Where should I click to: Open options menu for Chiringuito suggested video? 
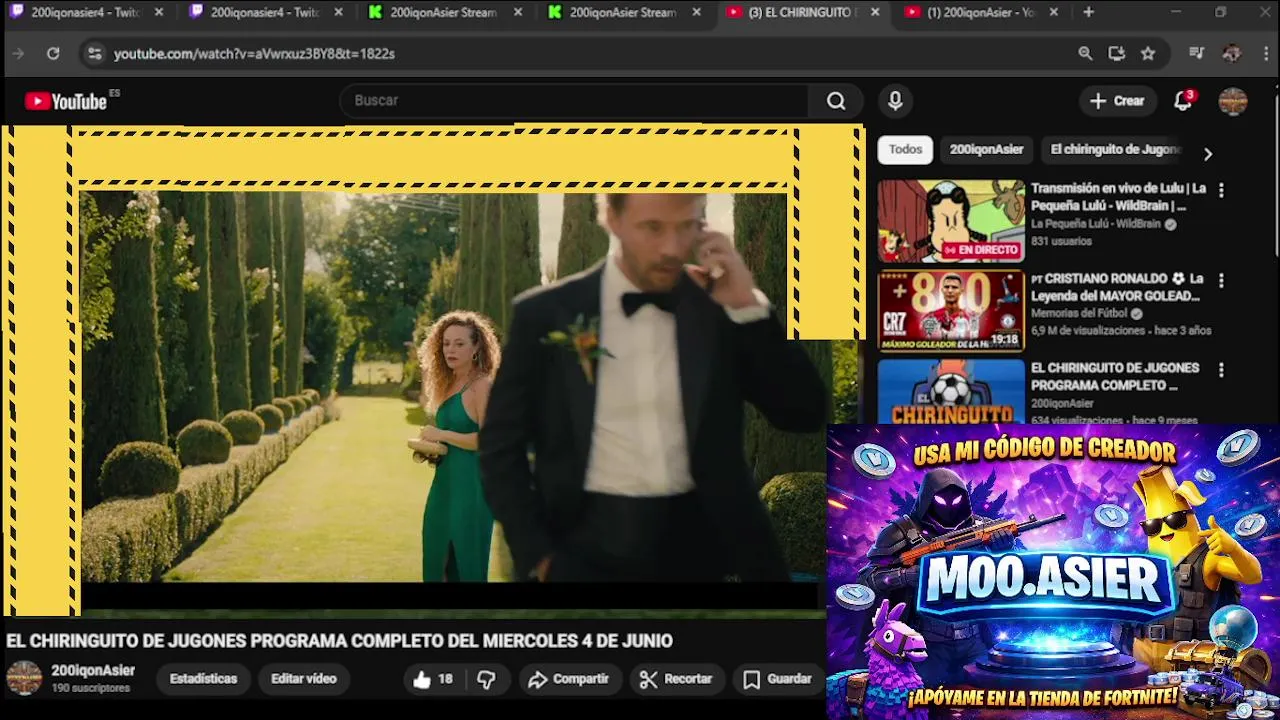tap(1220, 370)
